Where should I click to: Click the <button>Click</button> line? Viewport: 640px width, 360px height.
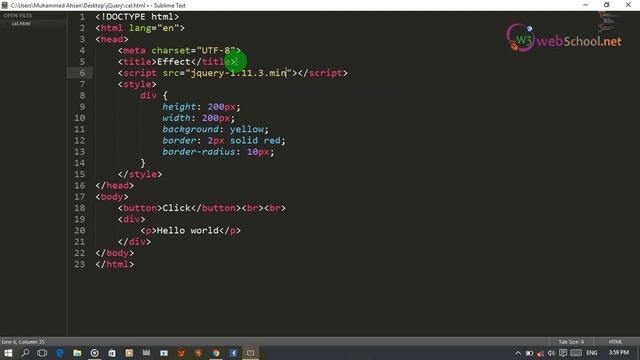coord(202,208)
